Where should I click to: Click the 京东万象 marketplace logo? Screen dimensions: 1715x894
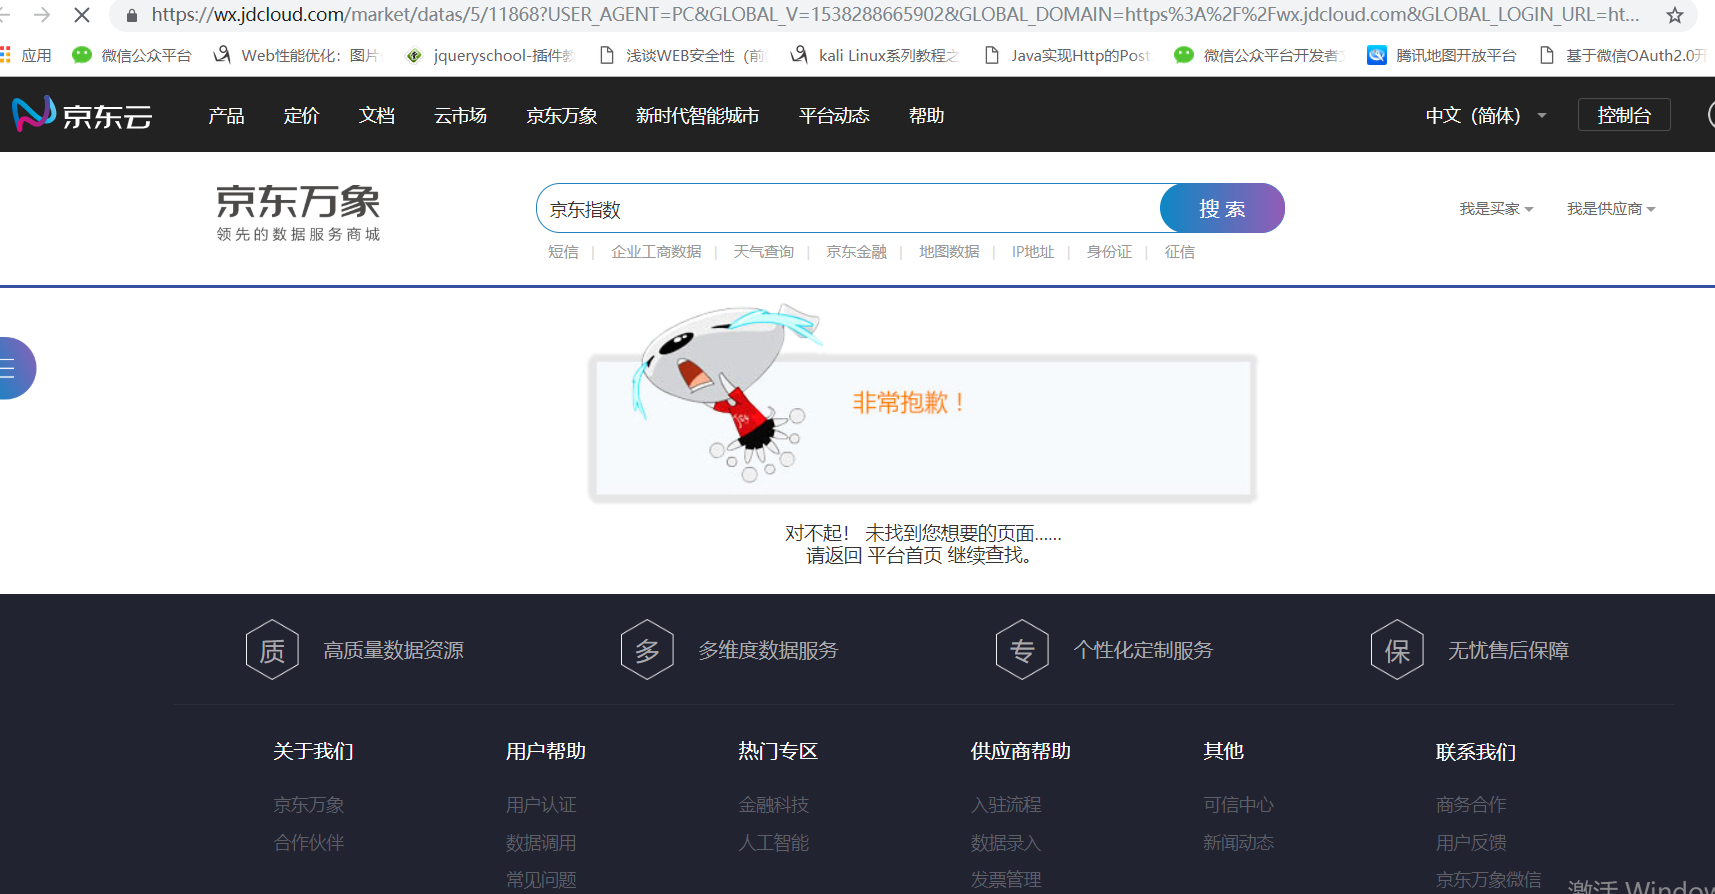click(298, 212)
